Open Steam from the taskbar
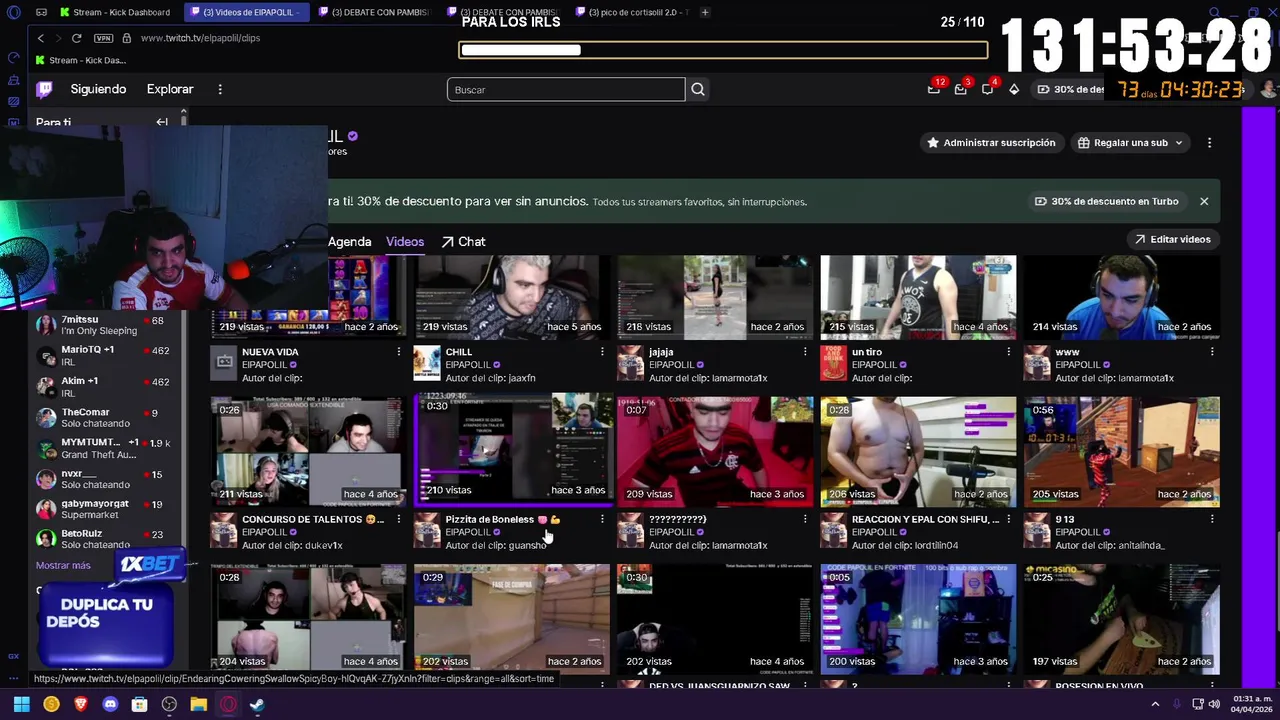 (x=258, y=704)
